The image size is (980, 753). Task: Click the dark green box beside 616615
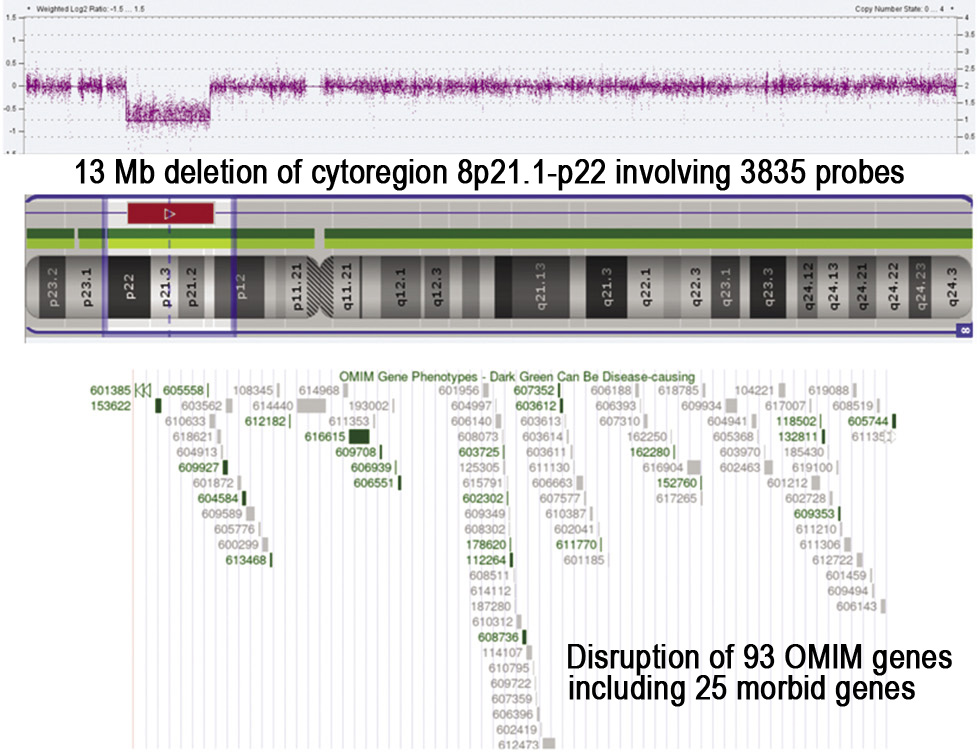[x=359, y=437]
